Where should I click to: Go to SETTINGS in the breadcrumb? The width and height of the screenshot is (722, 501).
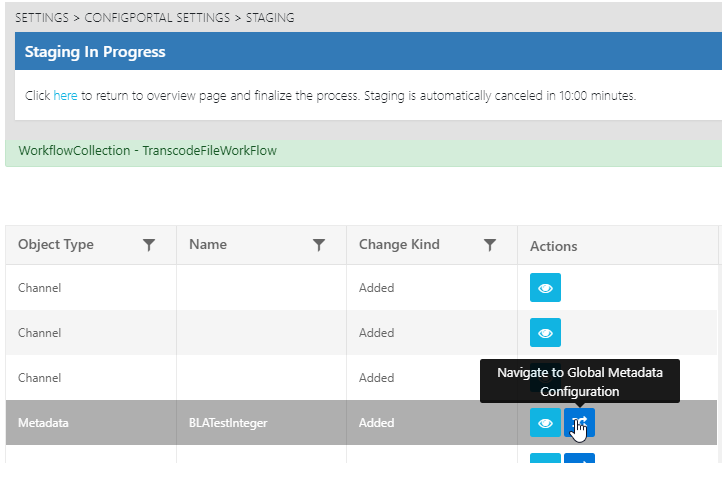(43, 18)
